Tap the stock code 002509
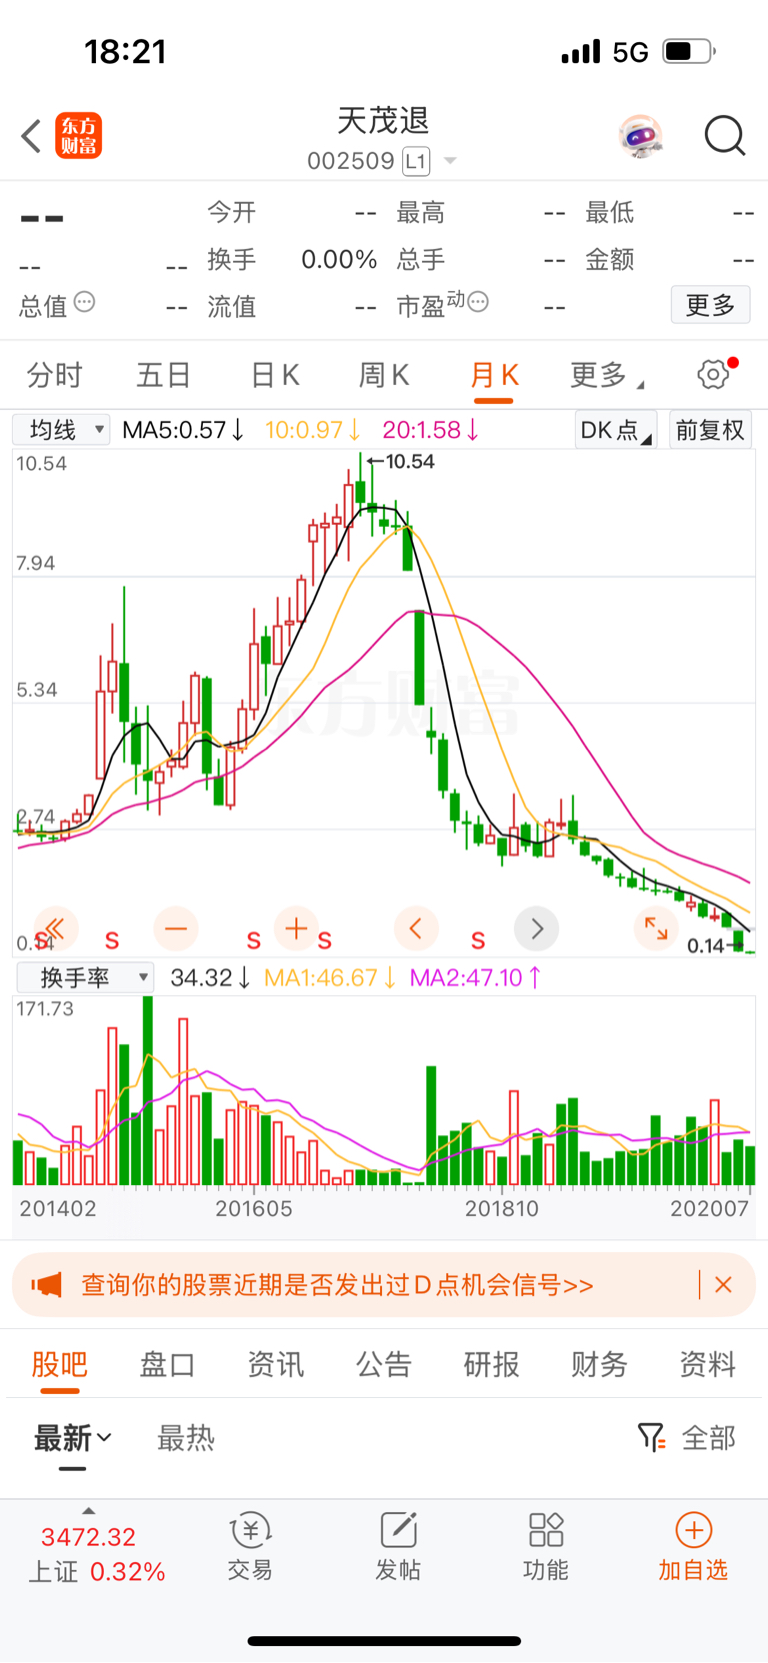Image resolution: width=768 pixels, height=1663 pixels. point(351,161)
